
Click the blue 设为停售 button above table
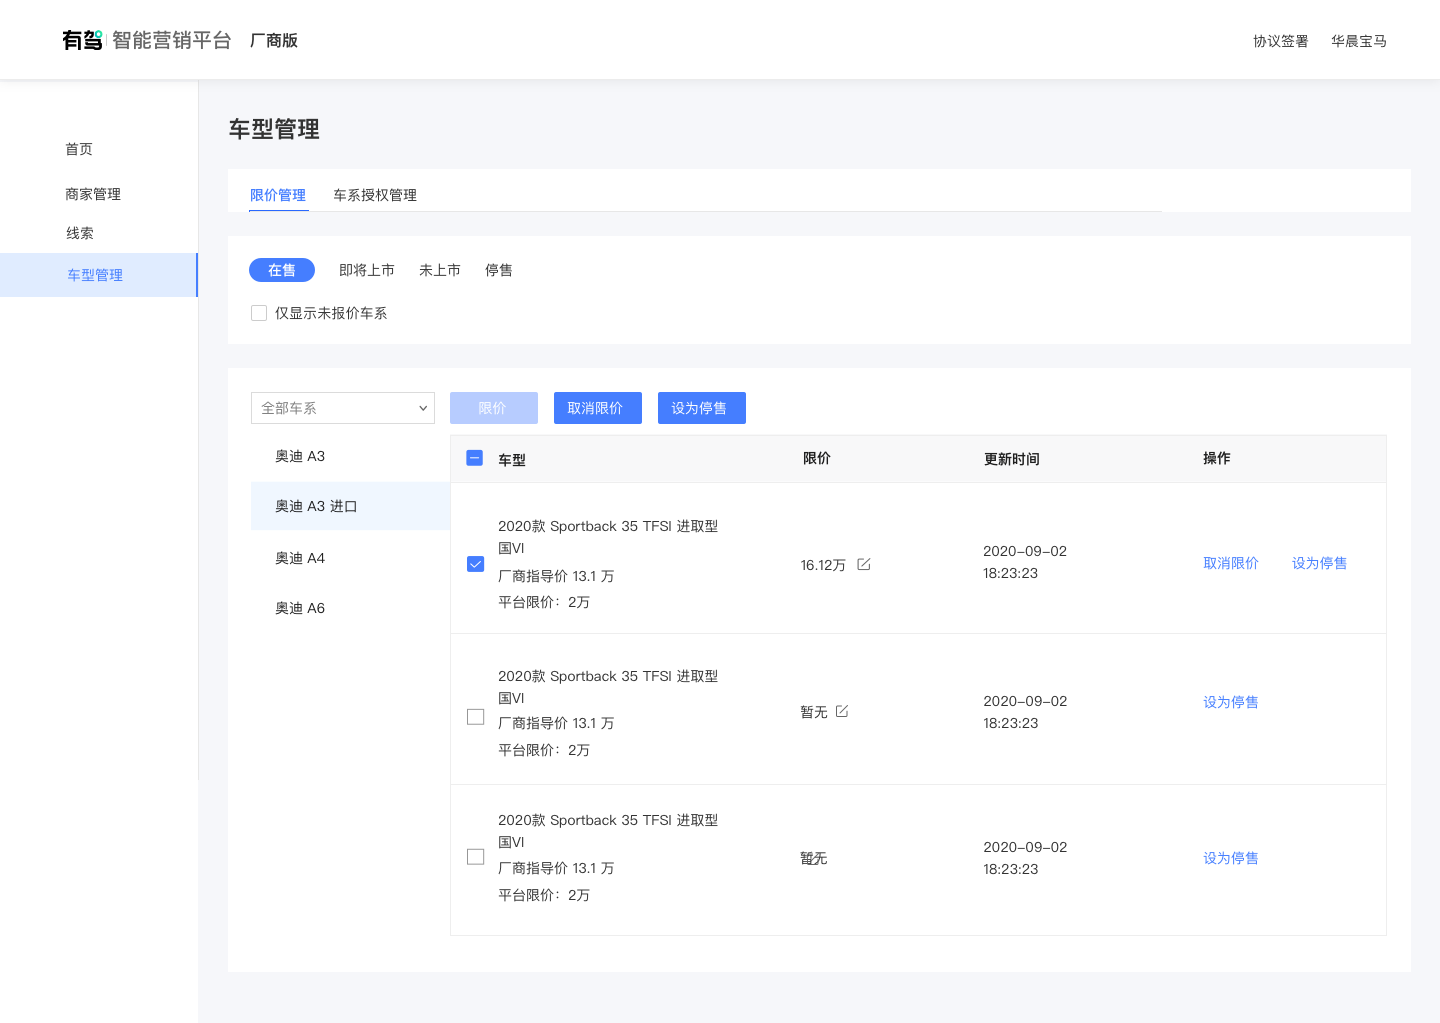701,408
